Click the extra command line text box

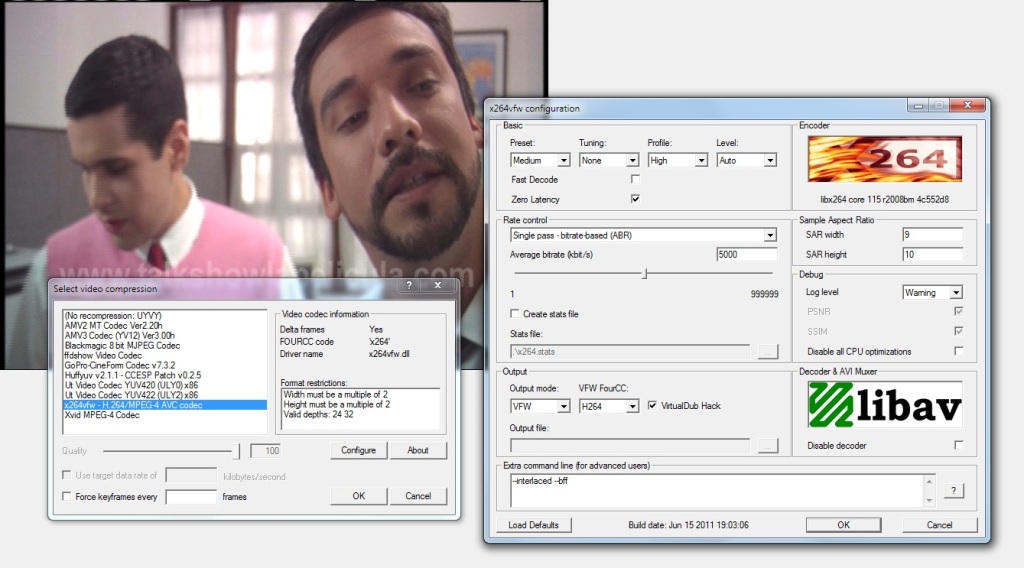point(716,491)
